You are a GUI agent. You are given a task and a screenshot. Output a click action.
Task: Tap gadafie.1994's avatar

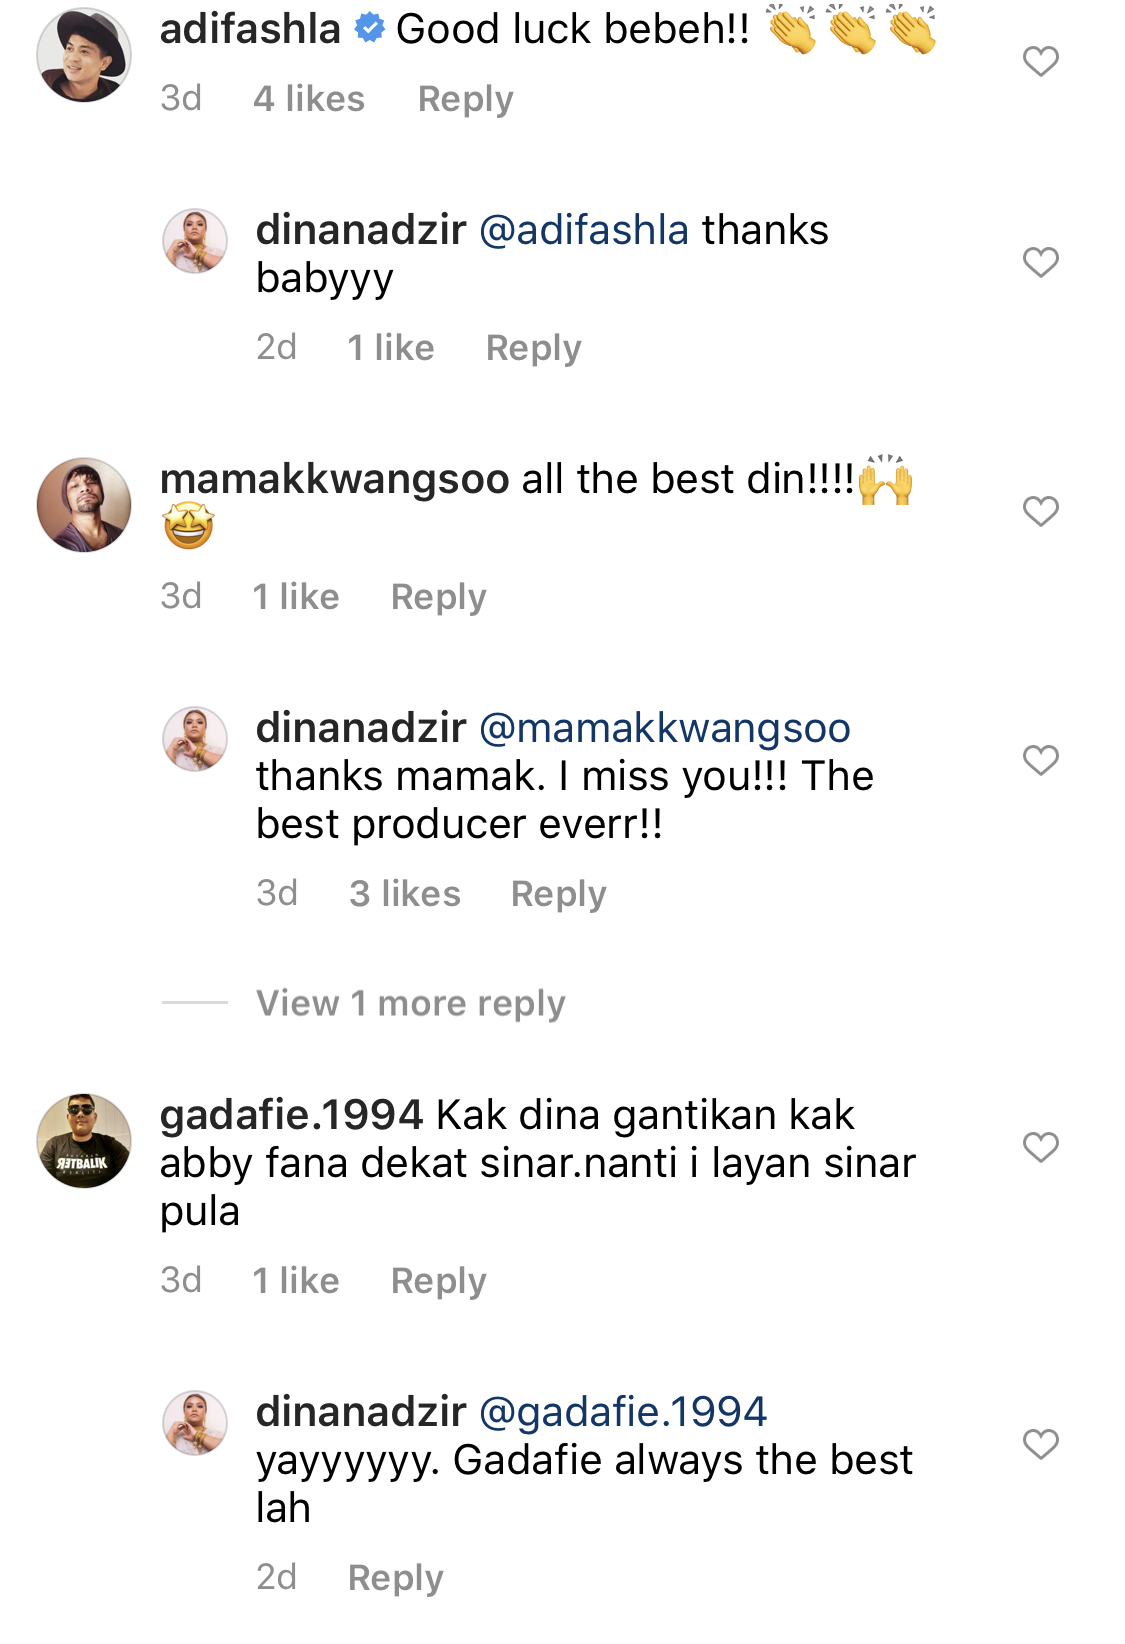point(84,1141)
